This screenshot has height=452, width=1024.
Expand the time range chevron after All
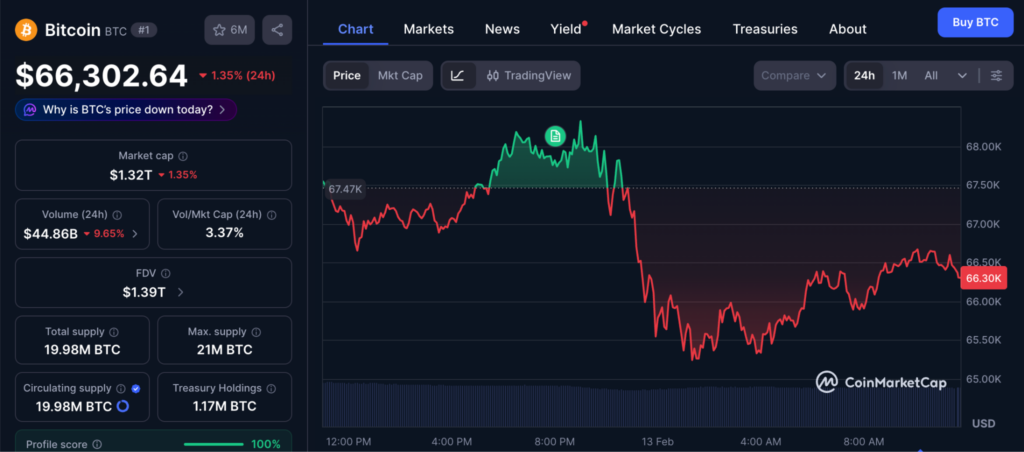point(962,75)
